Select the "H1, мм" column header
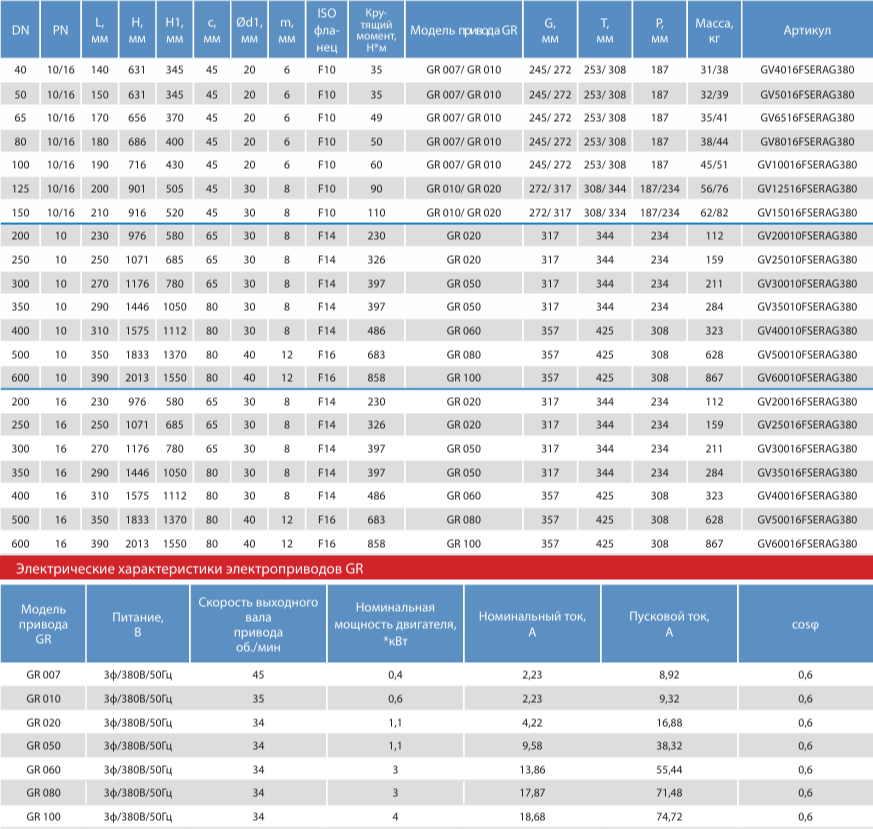This screenshot has height=829, width=873. 175,30
